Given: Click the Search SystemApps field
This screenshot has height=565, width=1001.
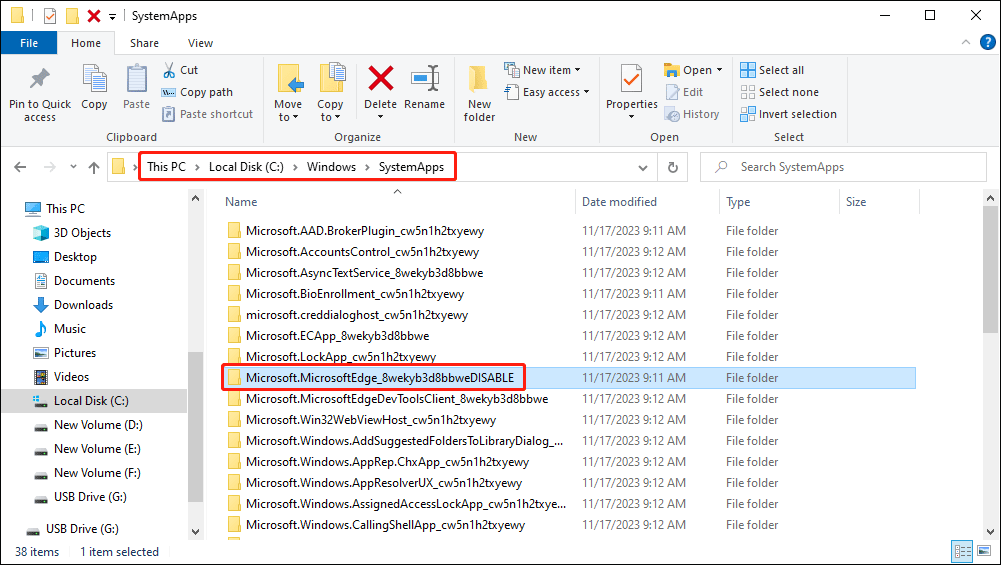Looking at the screenshot, I should 843,167.
